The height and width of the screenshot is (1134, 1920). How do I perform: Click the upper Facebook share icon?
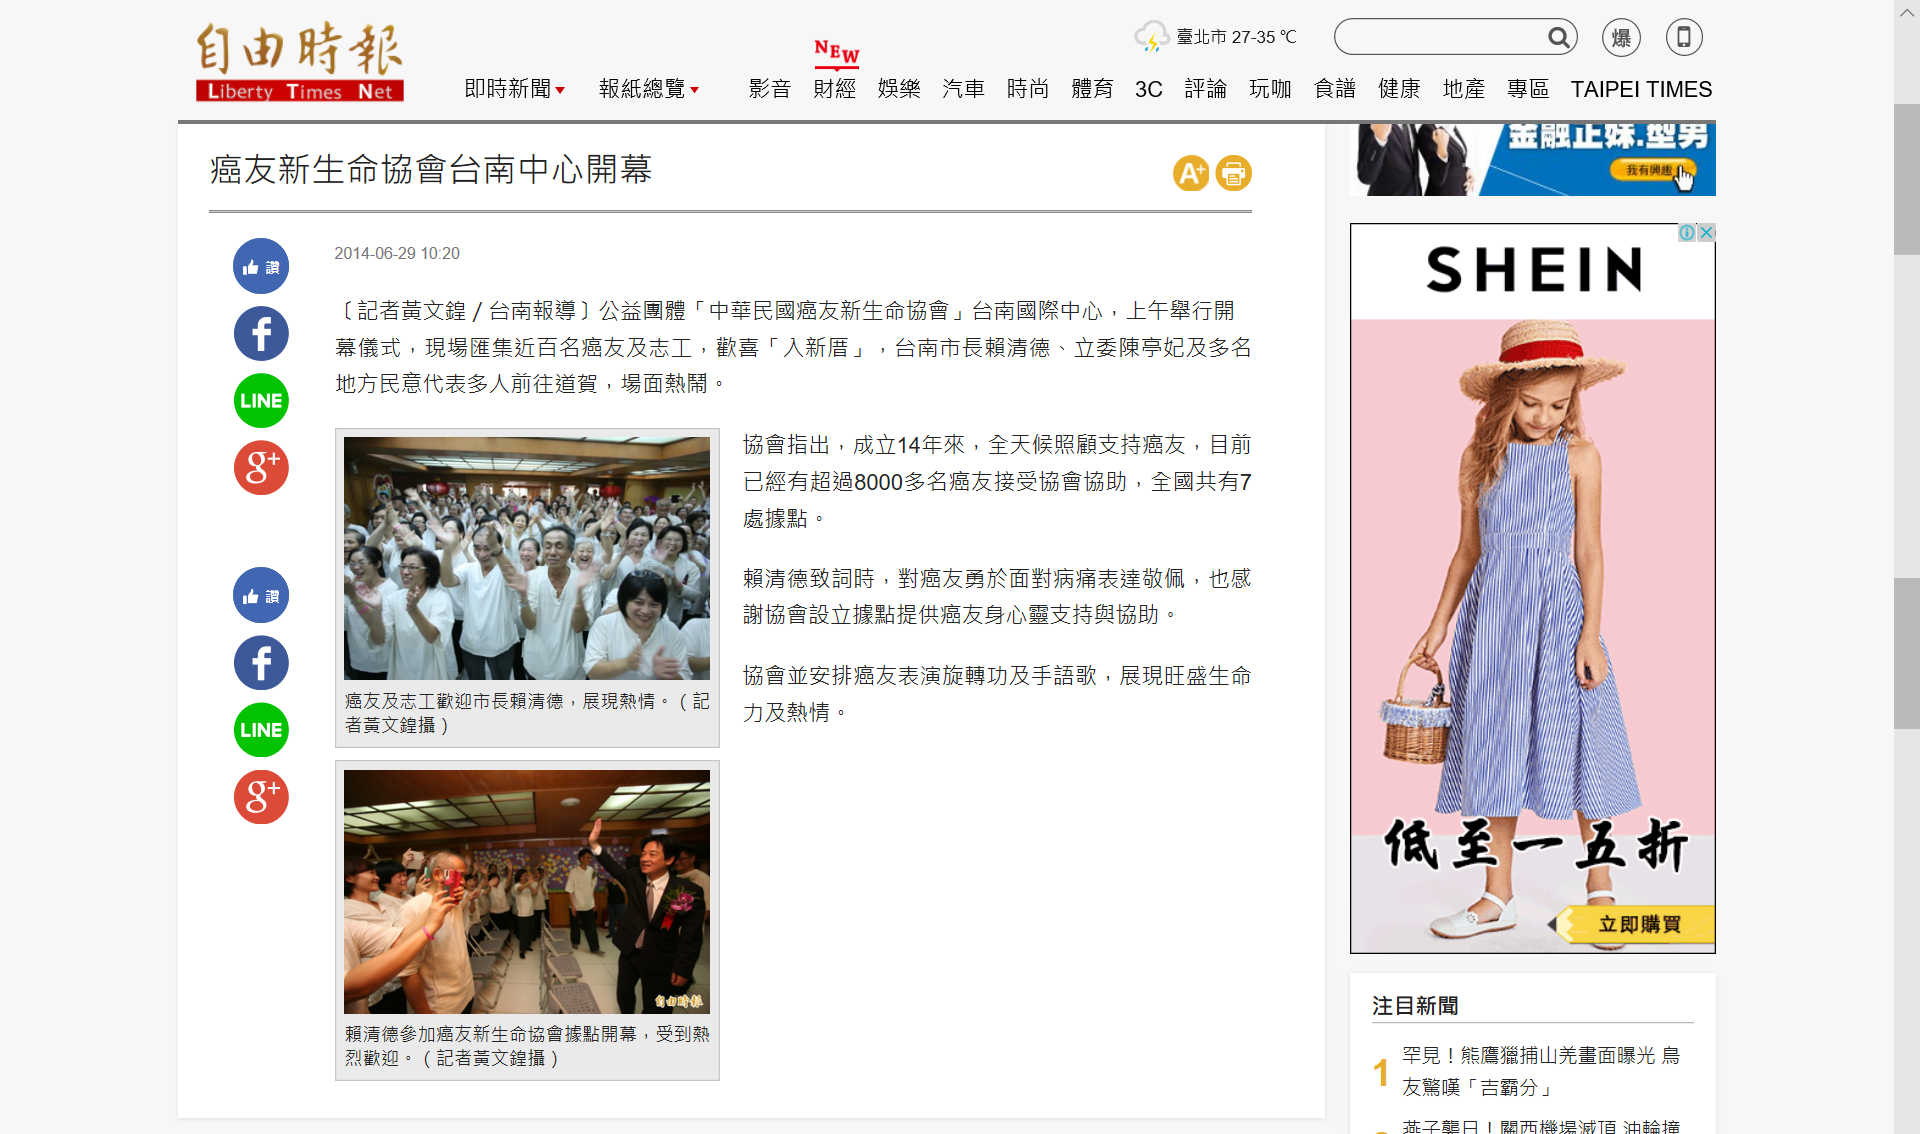click(x=261, y=334)
